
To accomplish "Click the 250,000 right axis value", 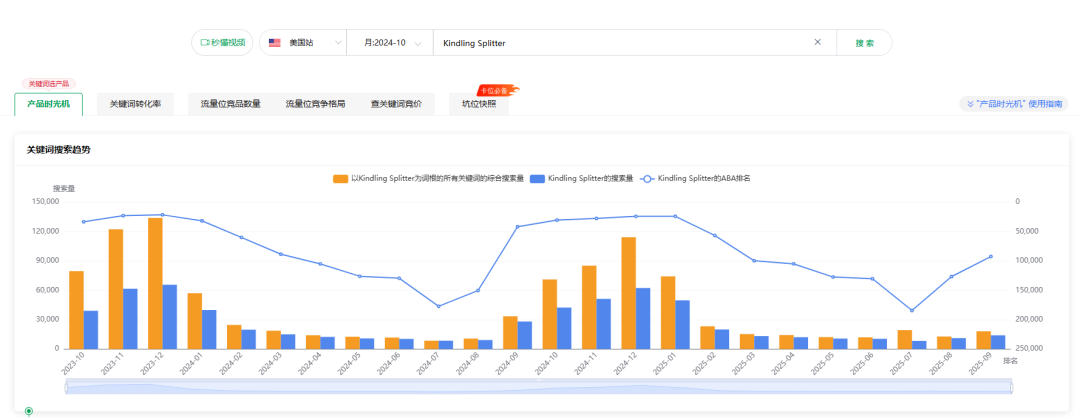I will click(1030, 348).
